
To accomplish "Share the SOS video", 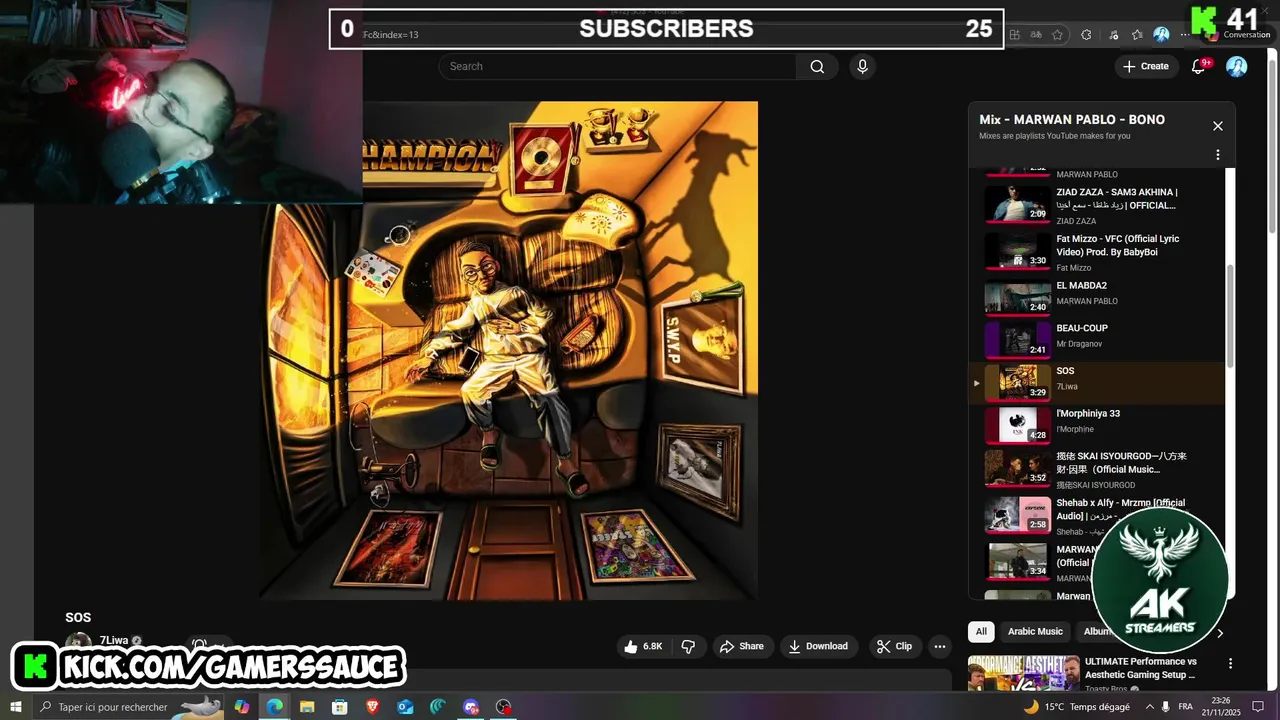I will (x=741, y=646).
